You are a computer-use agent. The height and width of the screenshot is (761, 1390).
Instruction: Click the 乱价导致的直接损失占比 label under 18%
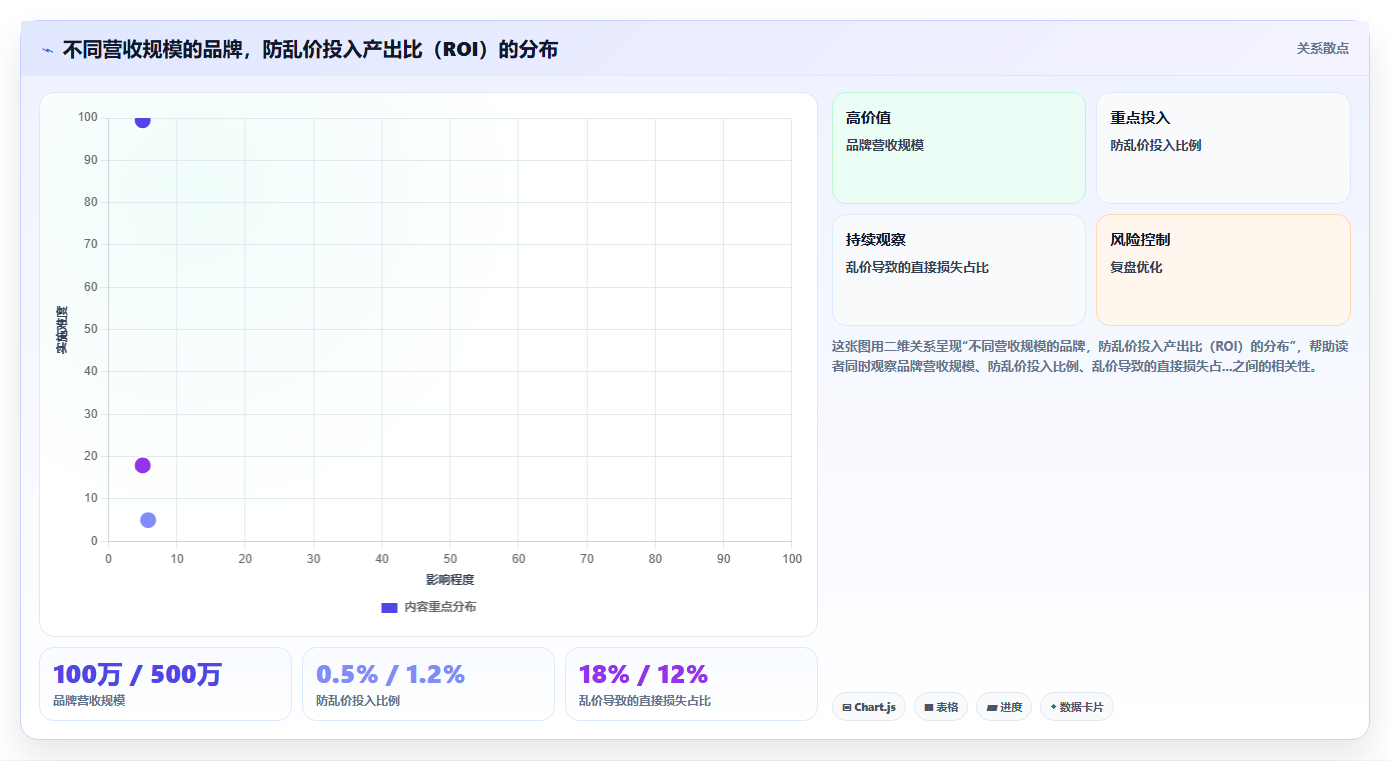[x=645, y=701]
